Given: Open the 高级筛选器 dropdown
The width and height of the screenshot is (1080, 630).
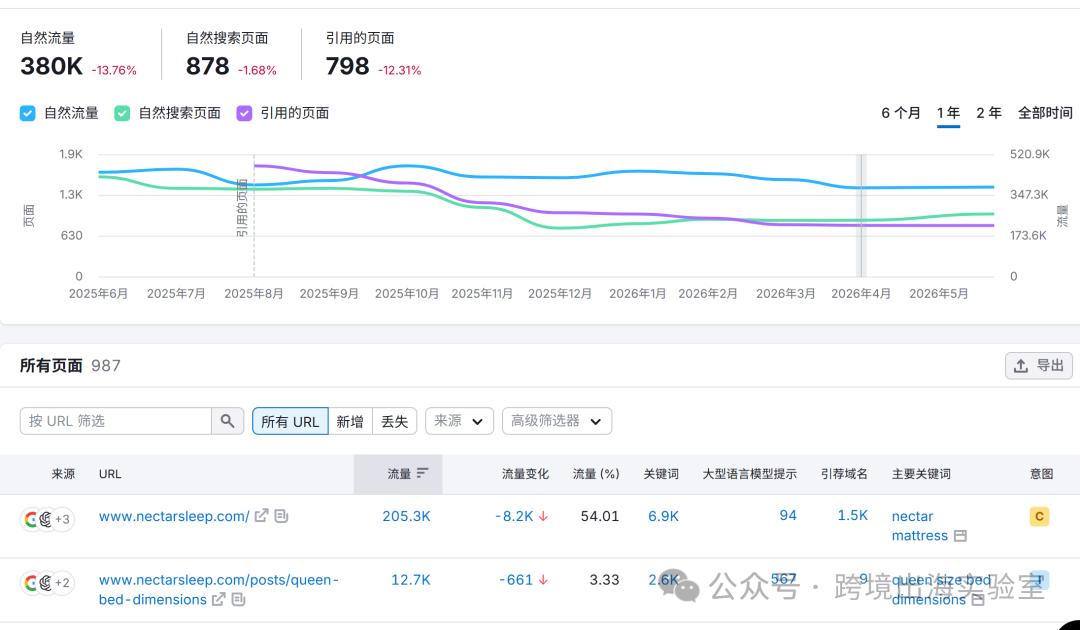Looking at the screenshot, I should pos(557,421).
